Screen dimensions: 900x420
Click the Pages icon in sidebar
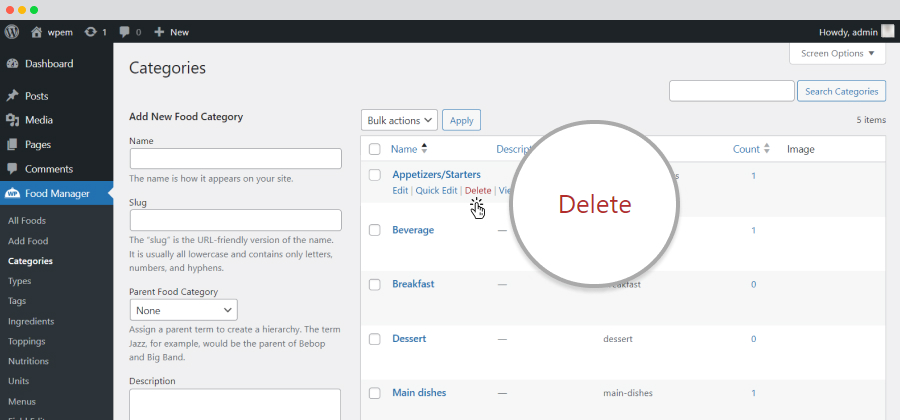[13, 145]
